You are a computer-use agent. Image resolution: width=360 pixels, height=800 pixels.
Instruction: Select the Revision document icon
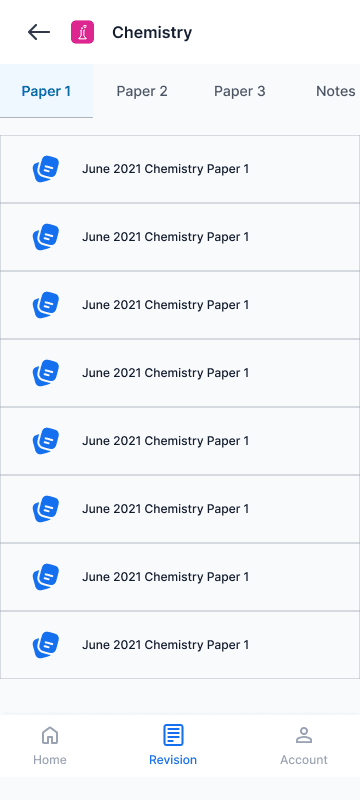[x=173, y=735]
